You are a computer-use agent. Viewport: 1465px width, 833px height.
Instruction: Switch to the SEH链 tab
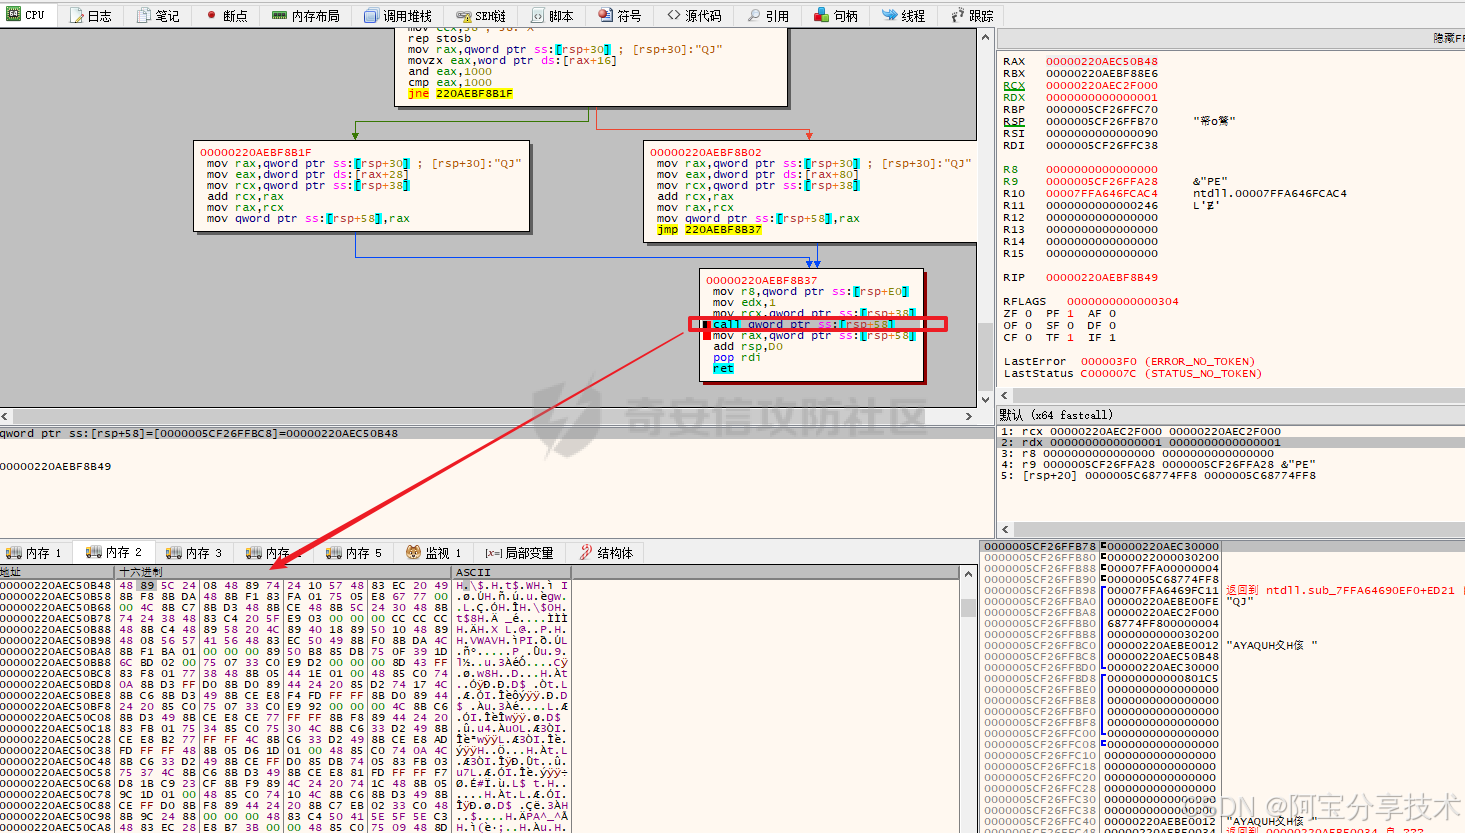click(x=481, y=15)
